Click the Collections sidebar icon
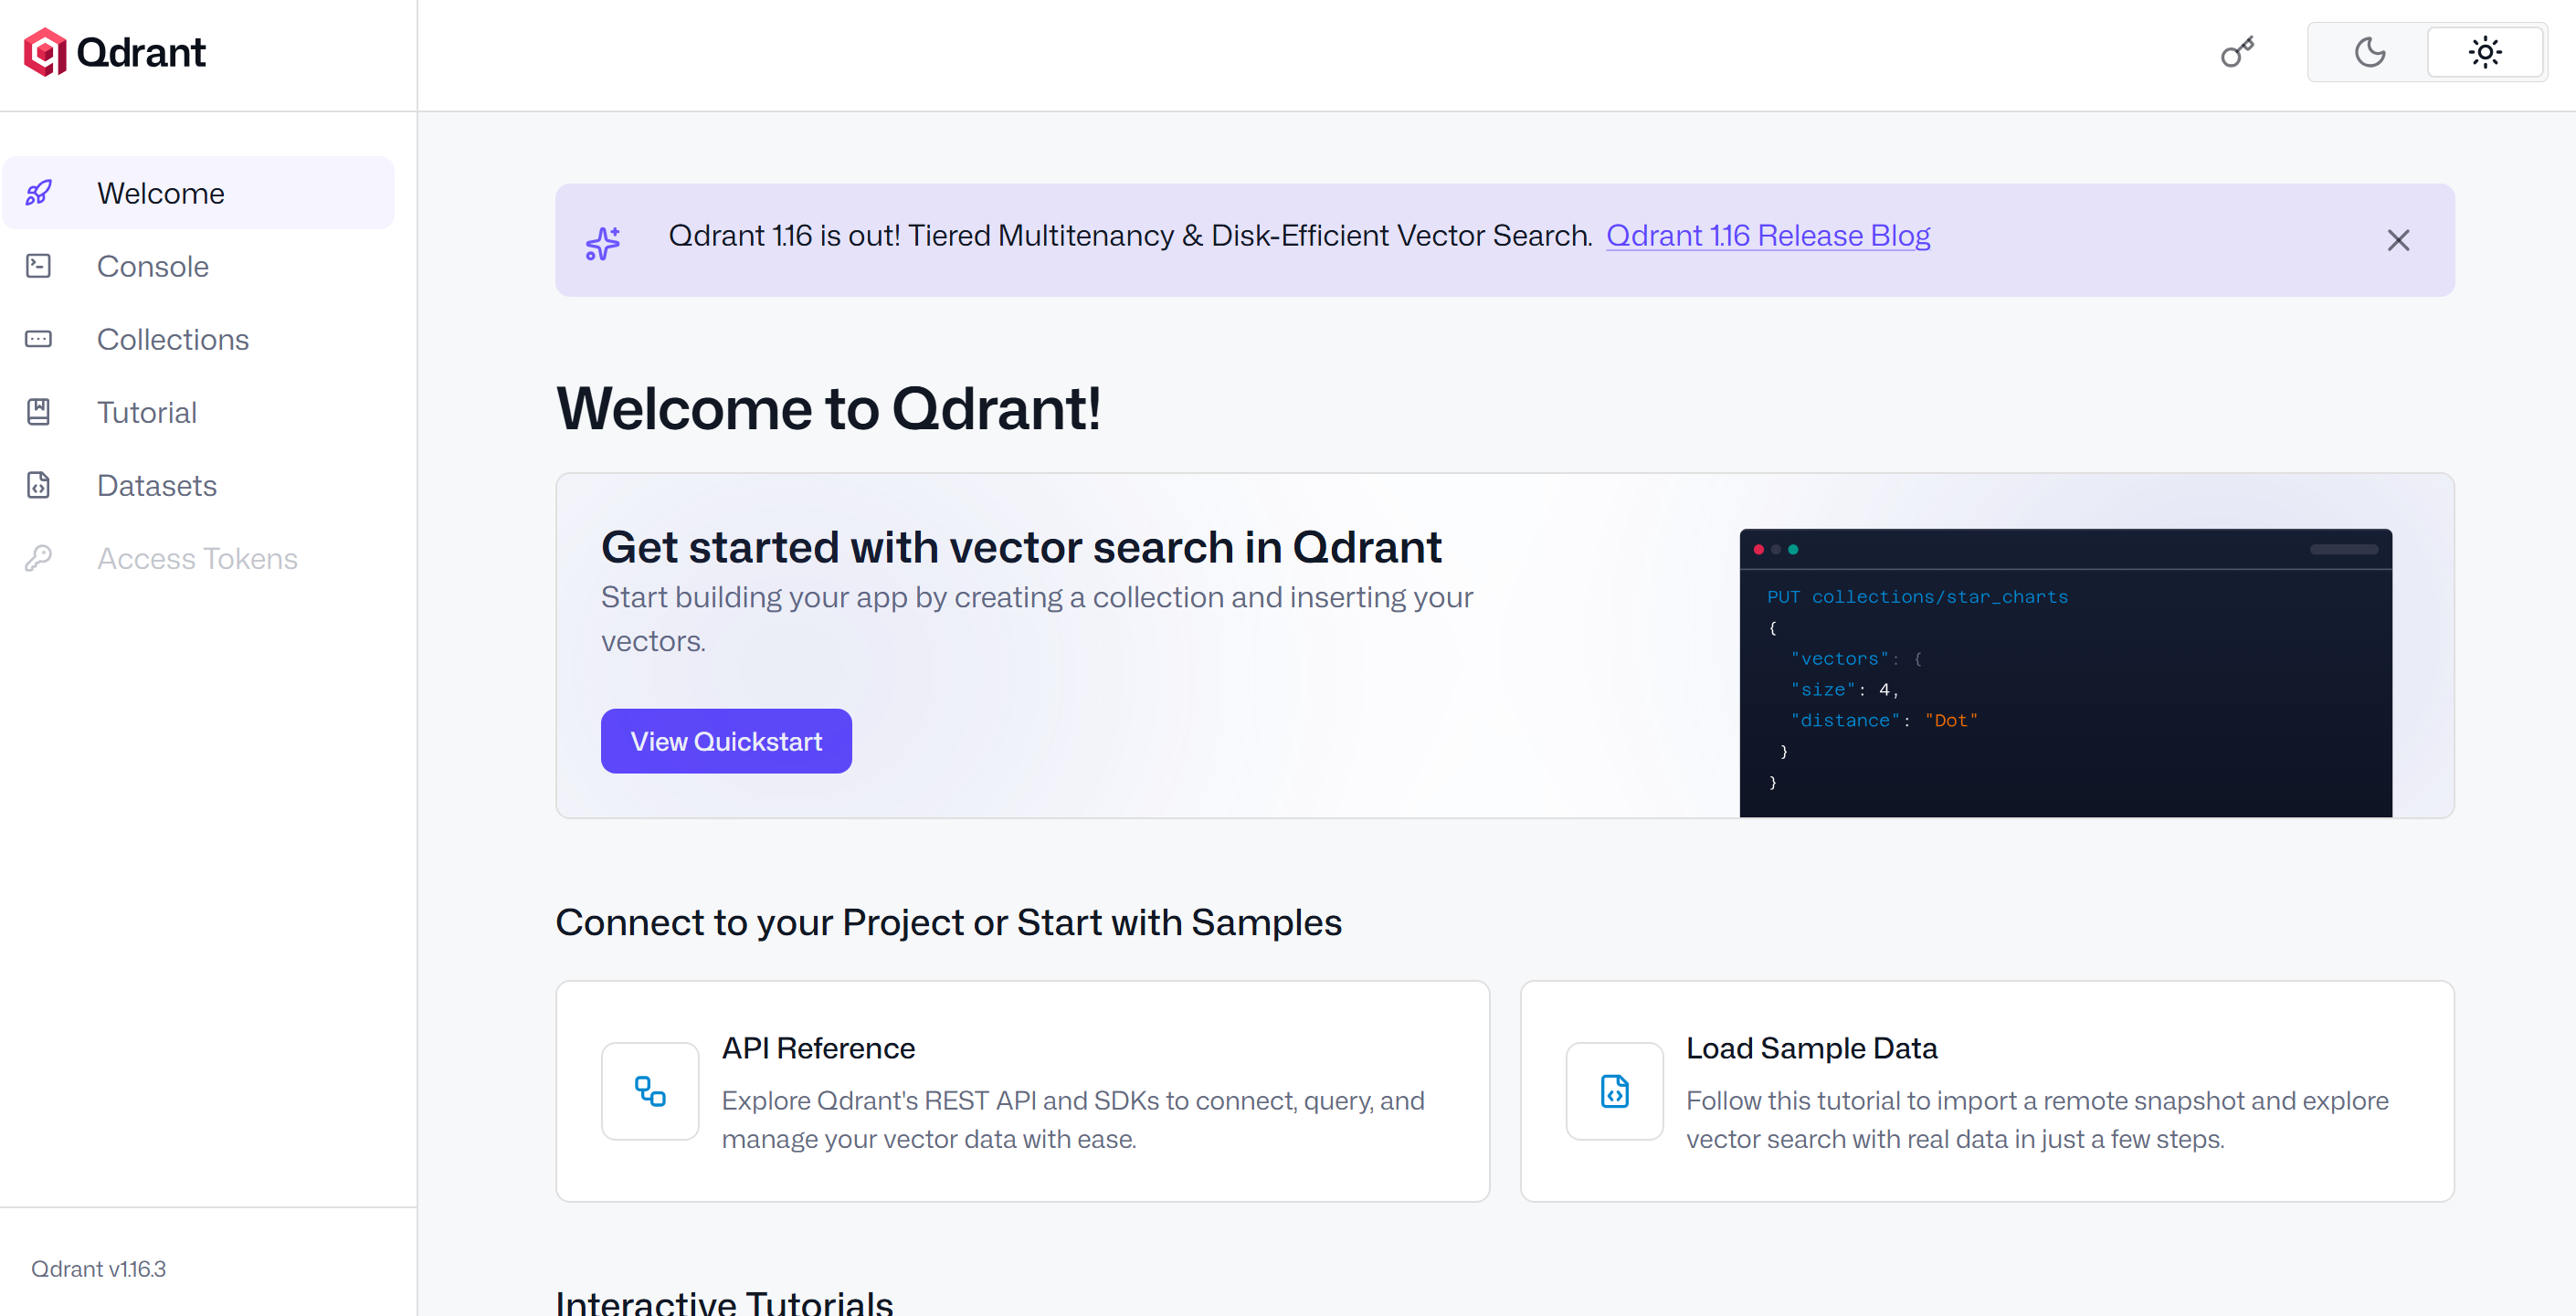This screenshot has height=1316, width=2576. 38,339
